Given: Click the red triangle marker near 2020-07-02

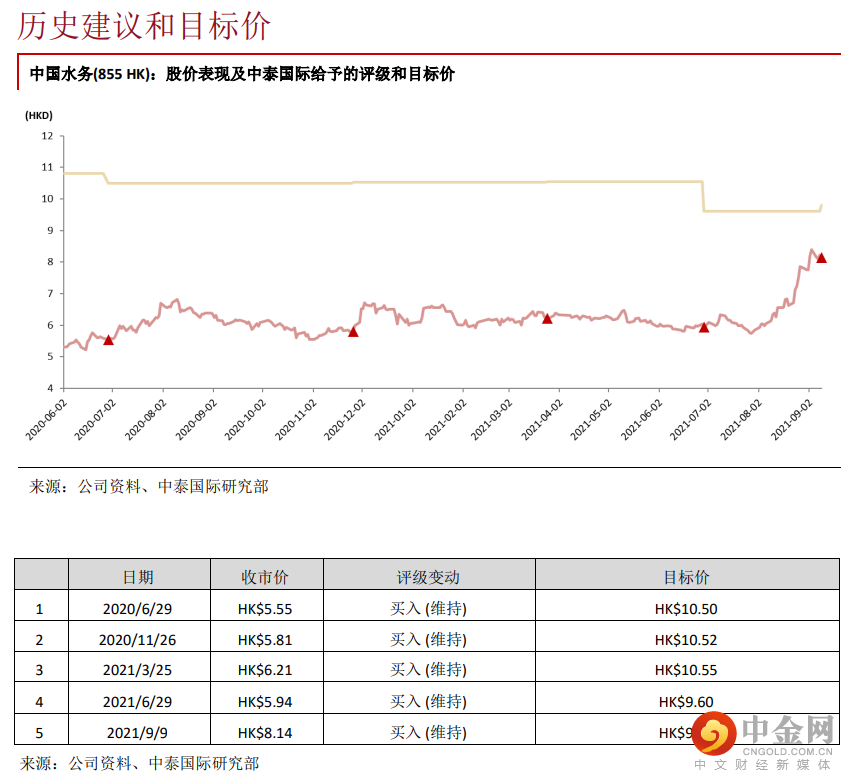Looking at the screenshot, I should point(109,340).
